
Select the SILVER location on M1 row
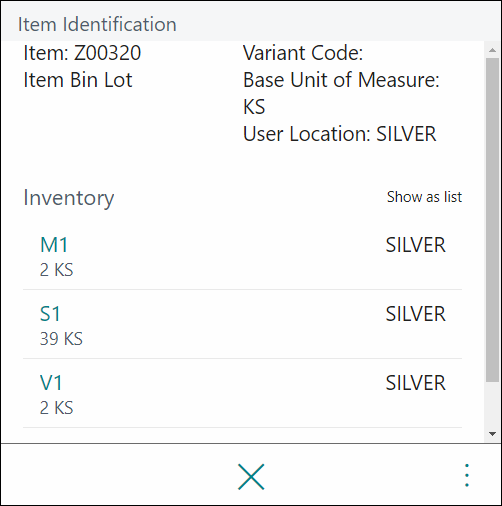(x=415, y=245)
